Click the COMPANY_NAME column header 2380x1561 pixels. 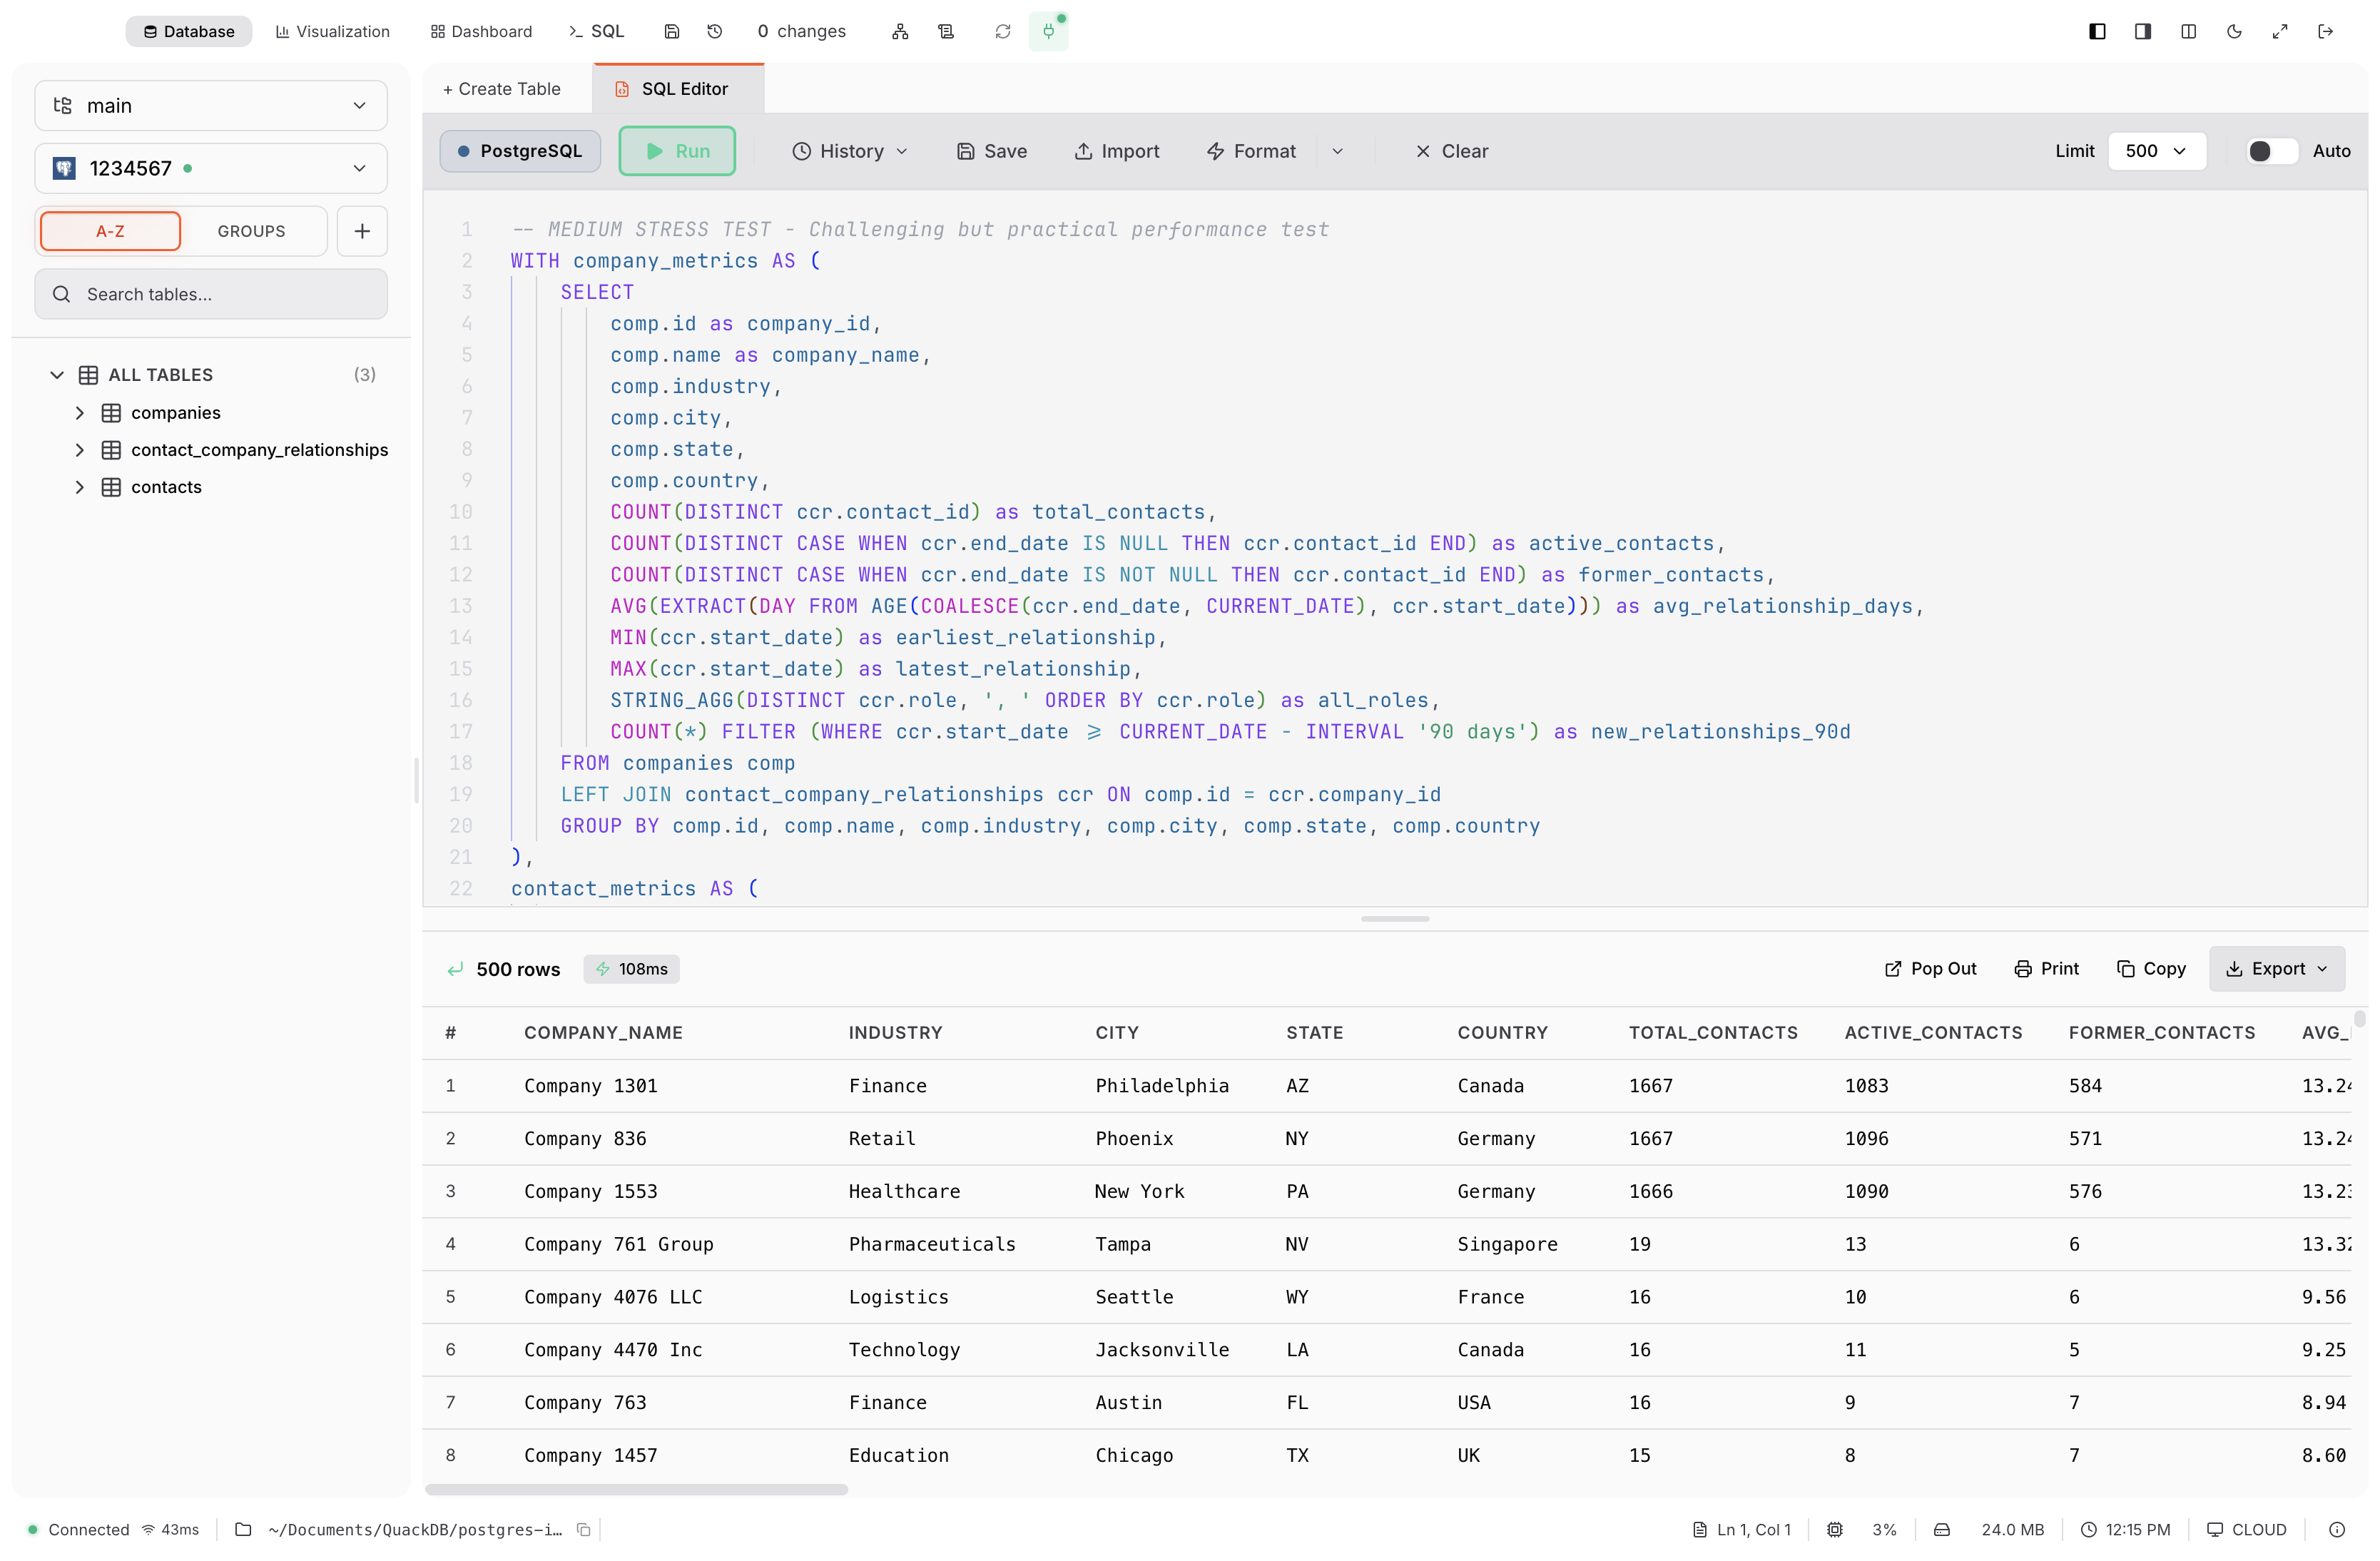click(x=603, y=1032)
